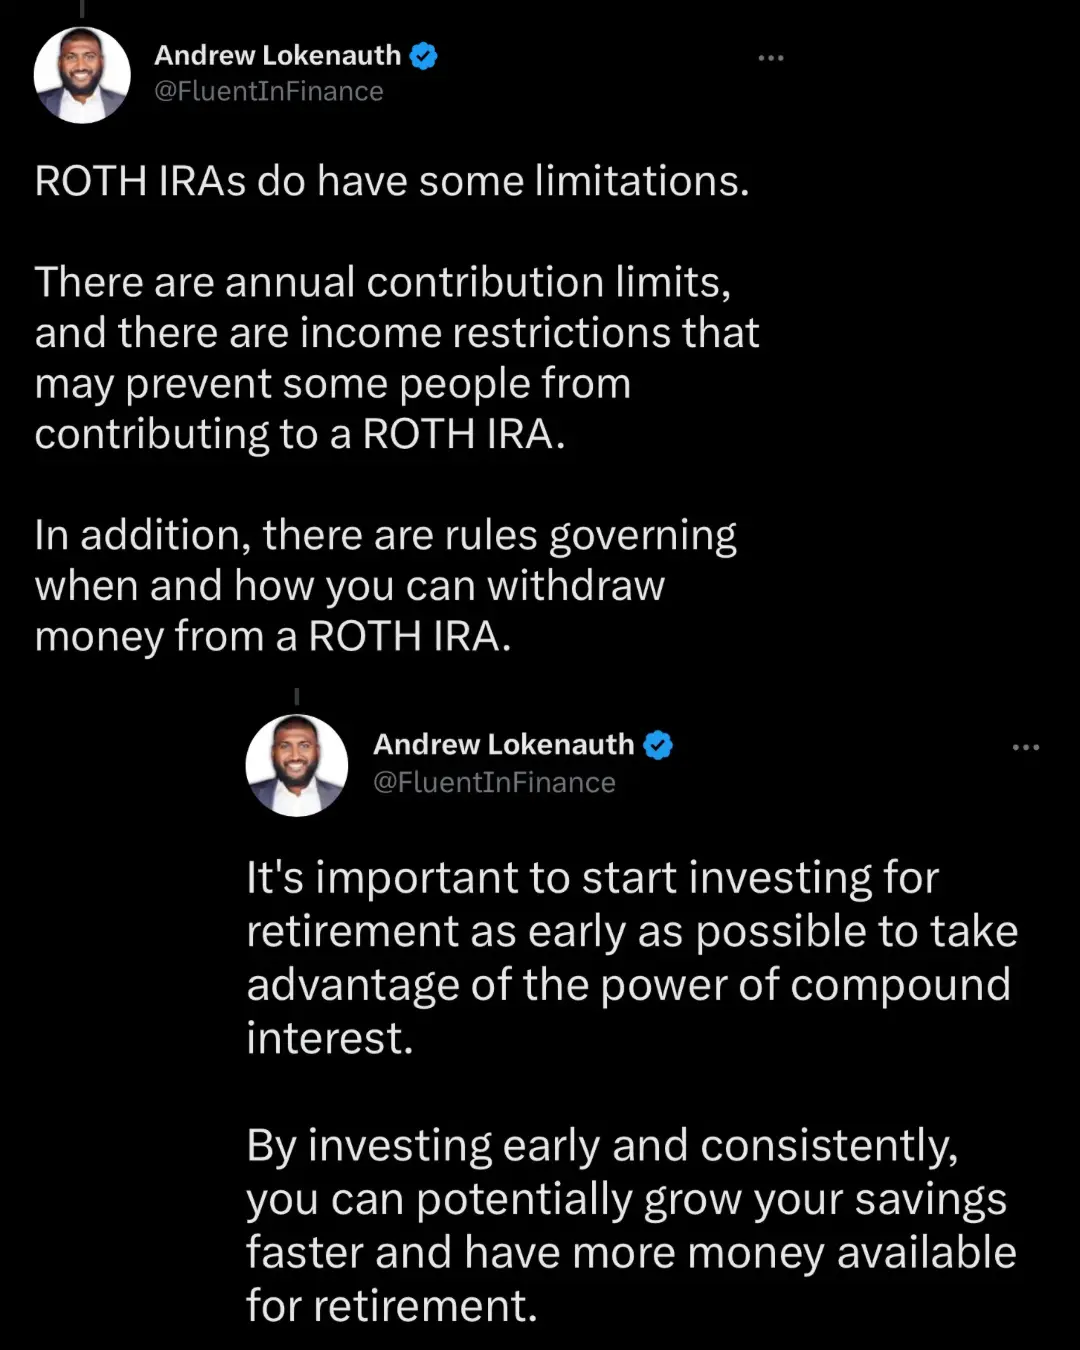Image resolution: width=1080 pixels, height=1350 pixels.
Task: Click the thread connector line above the first tweet
Action: click(x=82, y=8)
